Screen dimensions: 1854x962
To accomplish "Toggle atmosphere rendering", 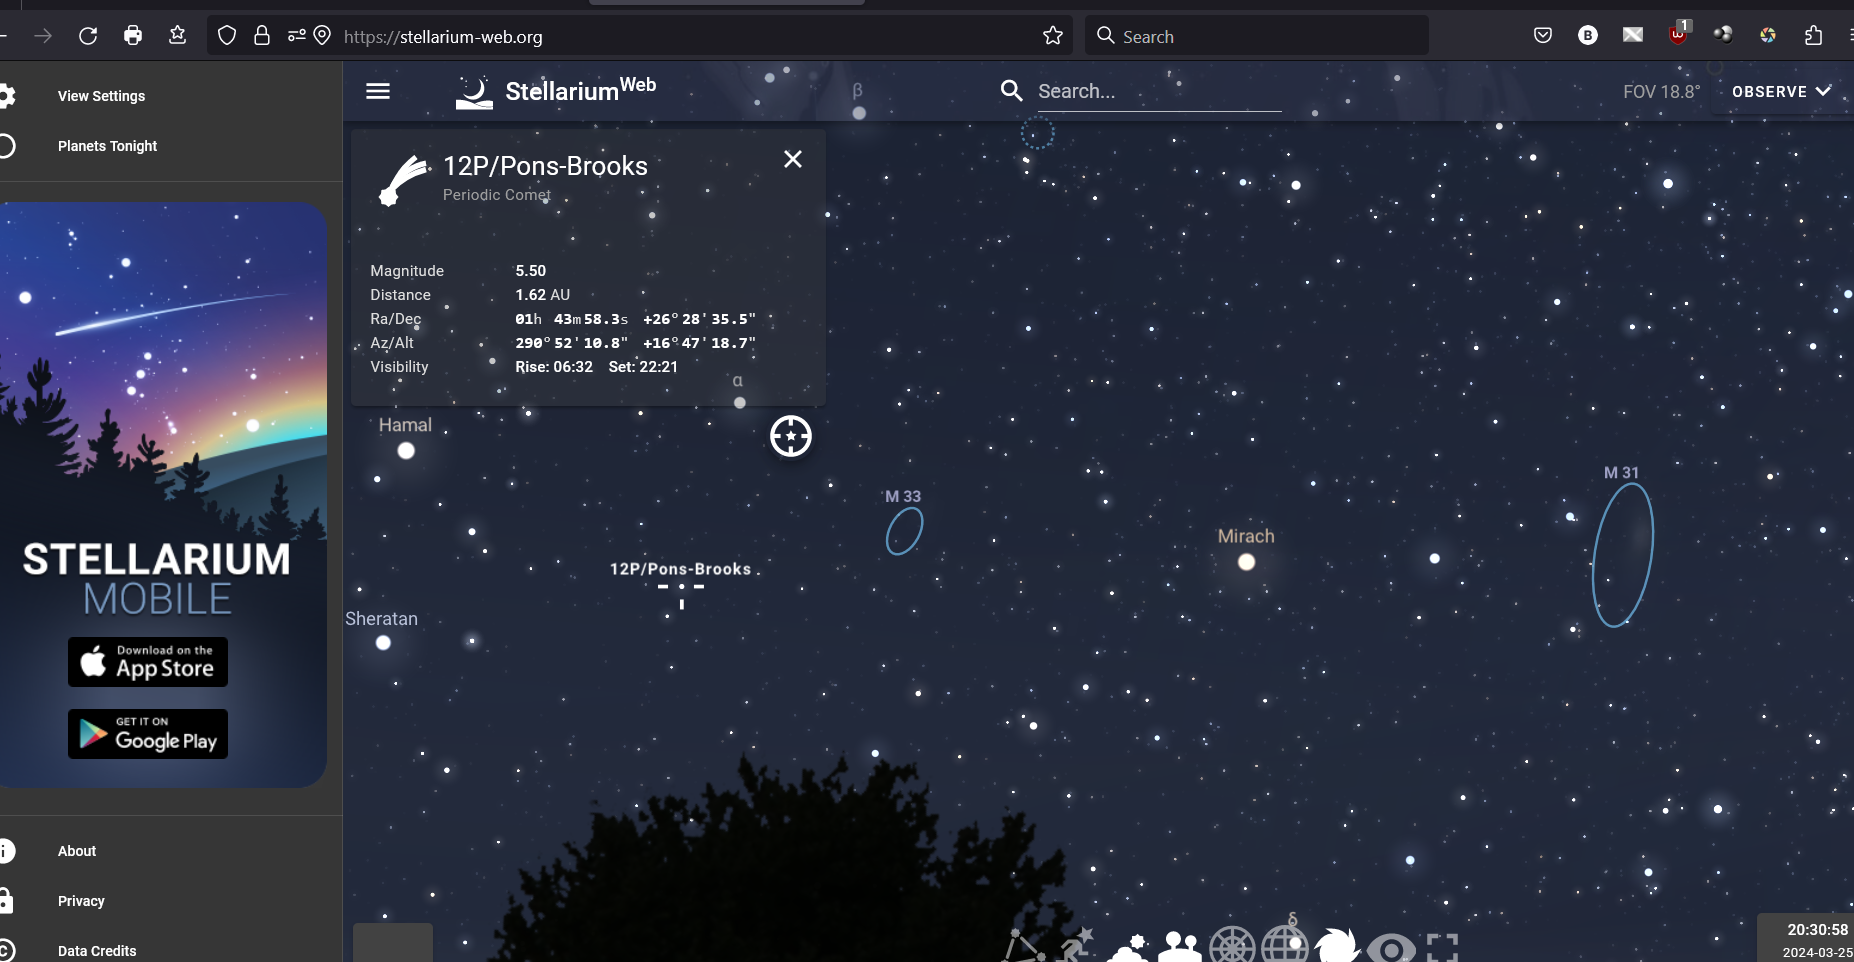I will pos(1129,947).
